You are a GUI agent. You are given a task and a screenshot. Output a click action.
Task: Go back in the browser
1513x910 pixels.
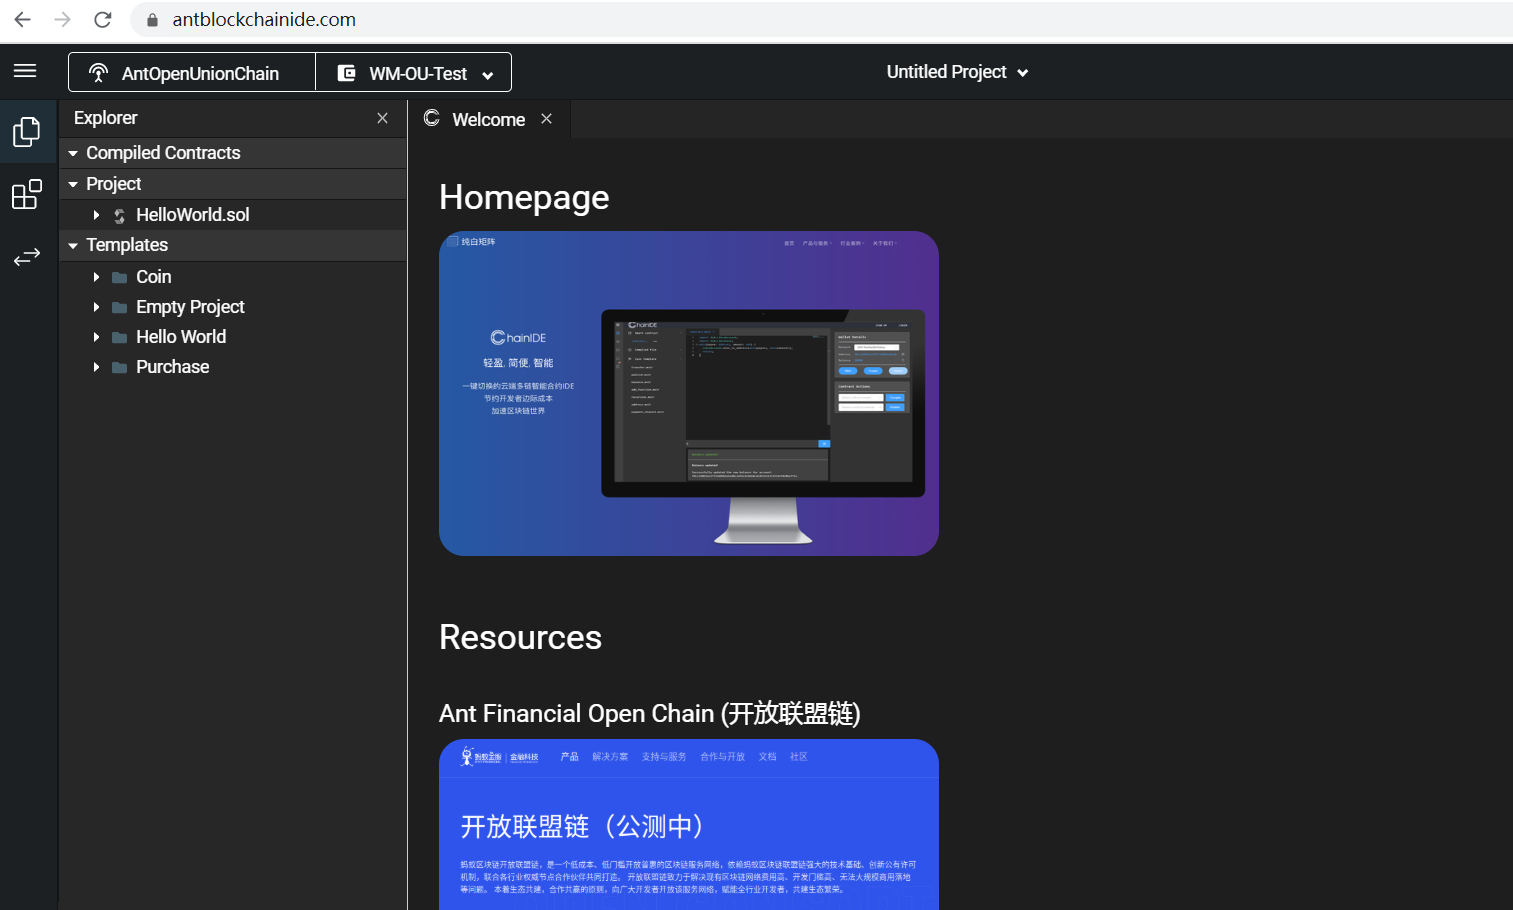[22, 19]
